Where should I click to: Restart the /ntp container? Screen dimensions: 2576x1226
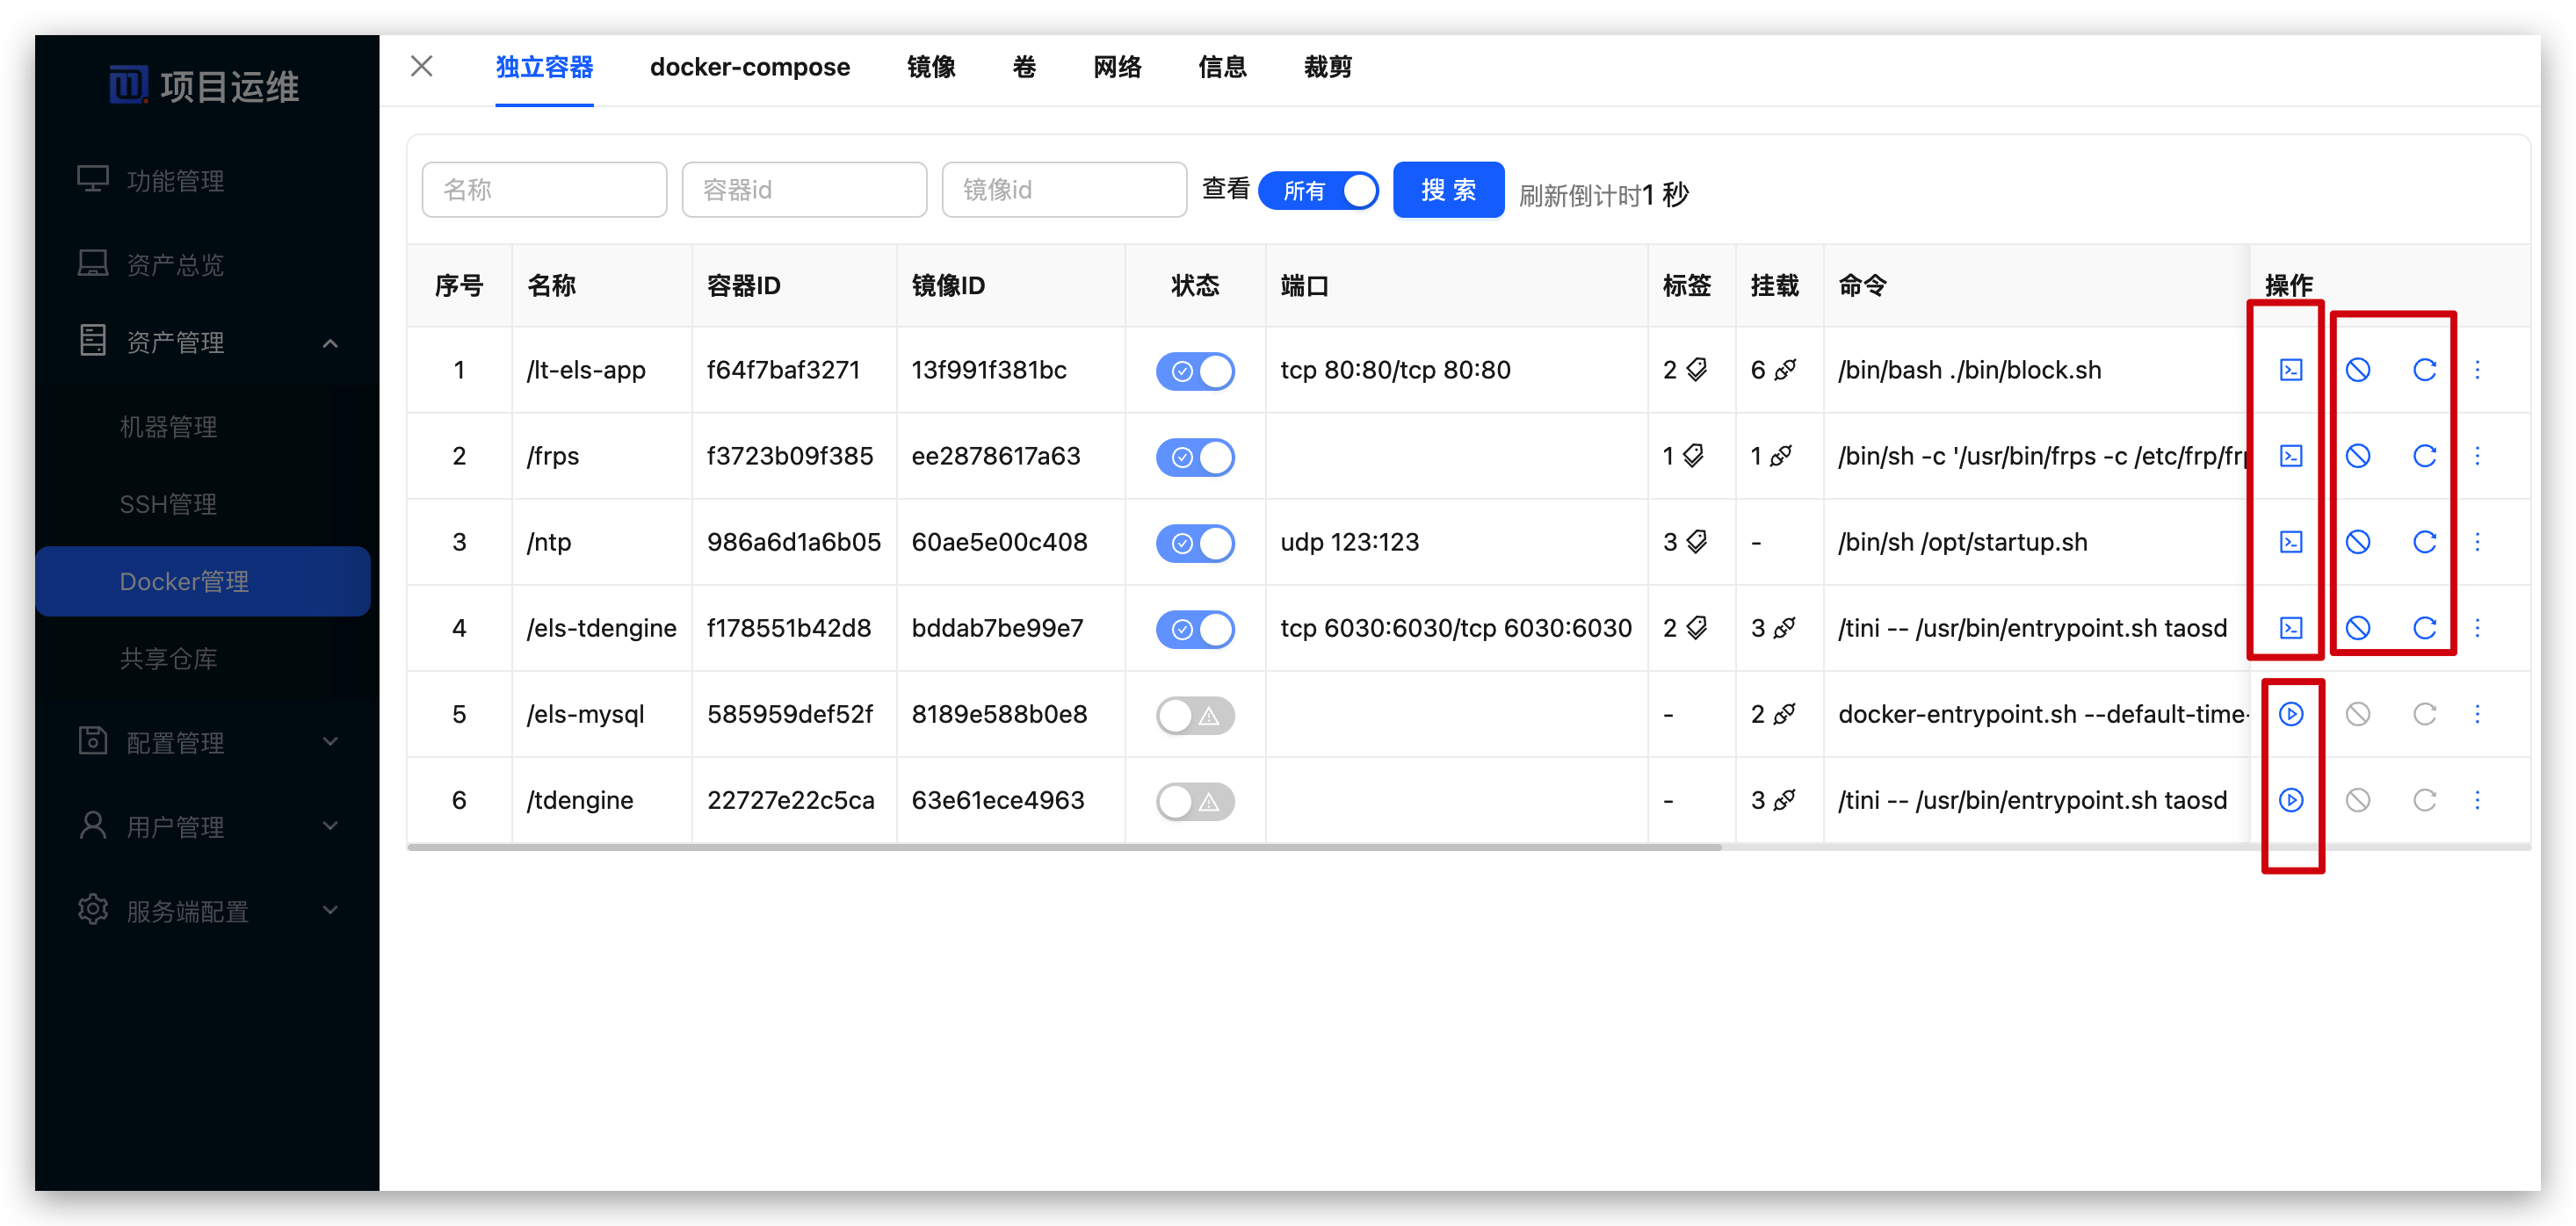(2424, 542)
